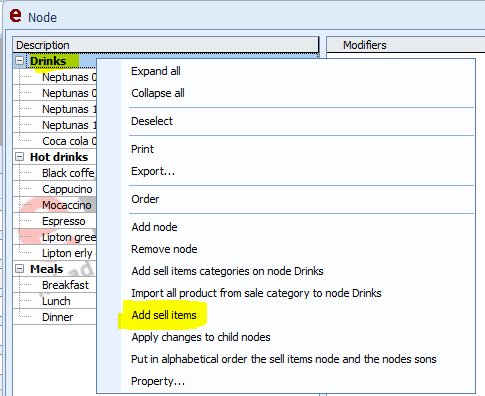
Task: Select Deselect in the context menu
Action: coord(152,121)
